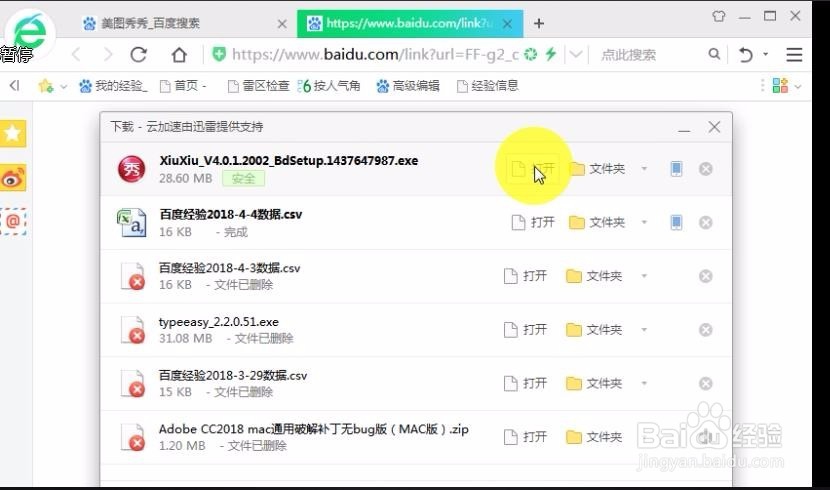Remove typeeasy_2.2.0.51.exe entry
830x490 pixels.
pyautogui.click(x=706, y=330)
